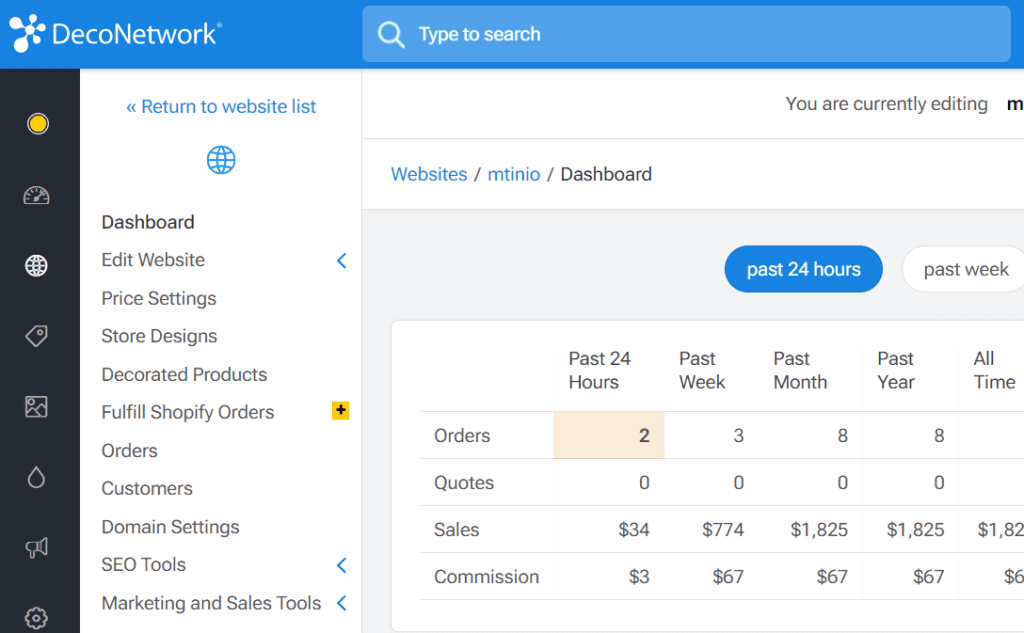
Task: Click the yellow plus badge on Fulfill Shopify Orders
Action: point(340,410)
